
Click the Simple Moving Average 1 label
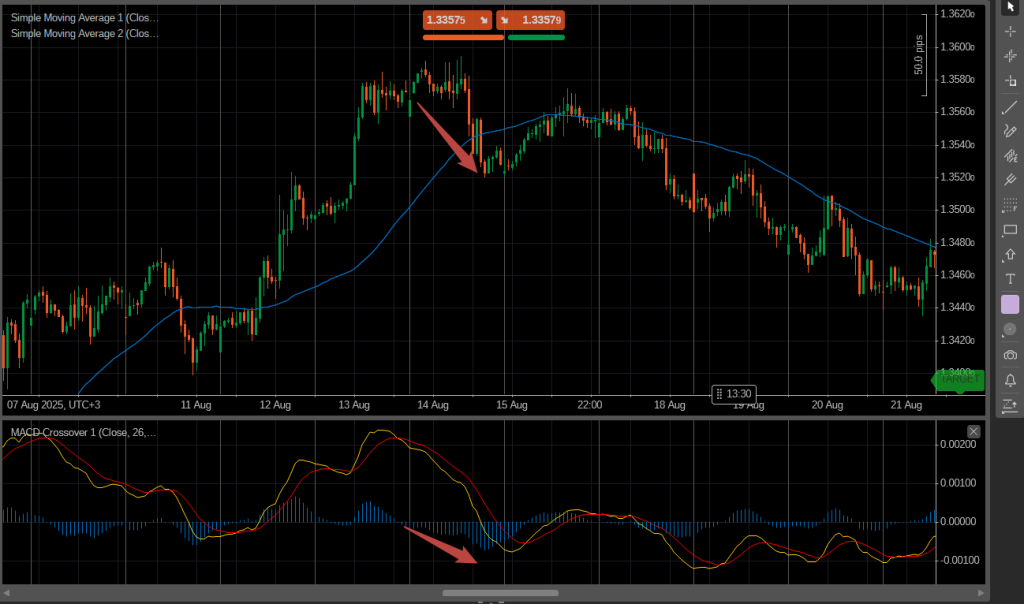point(84,18)
